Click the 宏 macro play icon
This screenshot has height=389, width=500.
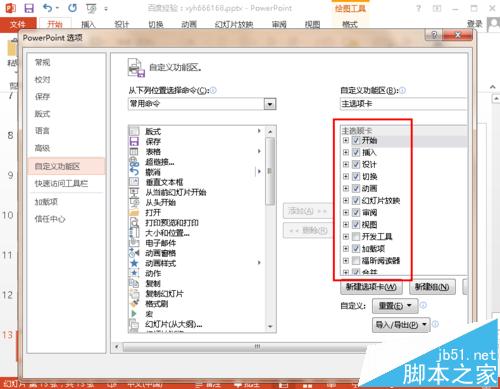point(134,314)
